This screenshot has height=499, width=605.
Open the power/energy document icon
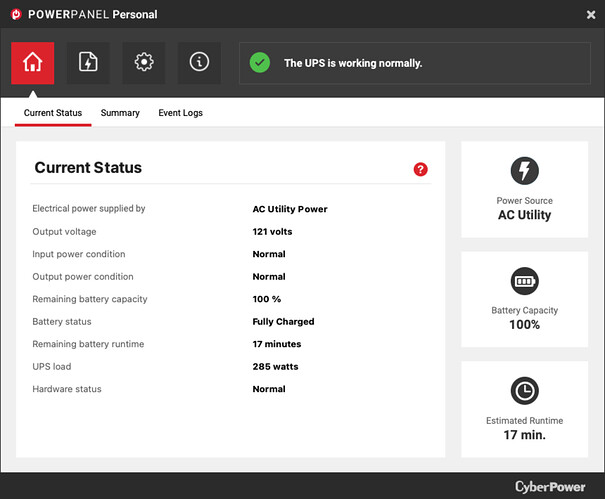88,63
